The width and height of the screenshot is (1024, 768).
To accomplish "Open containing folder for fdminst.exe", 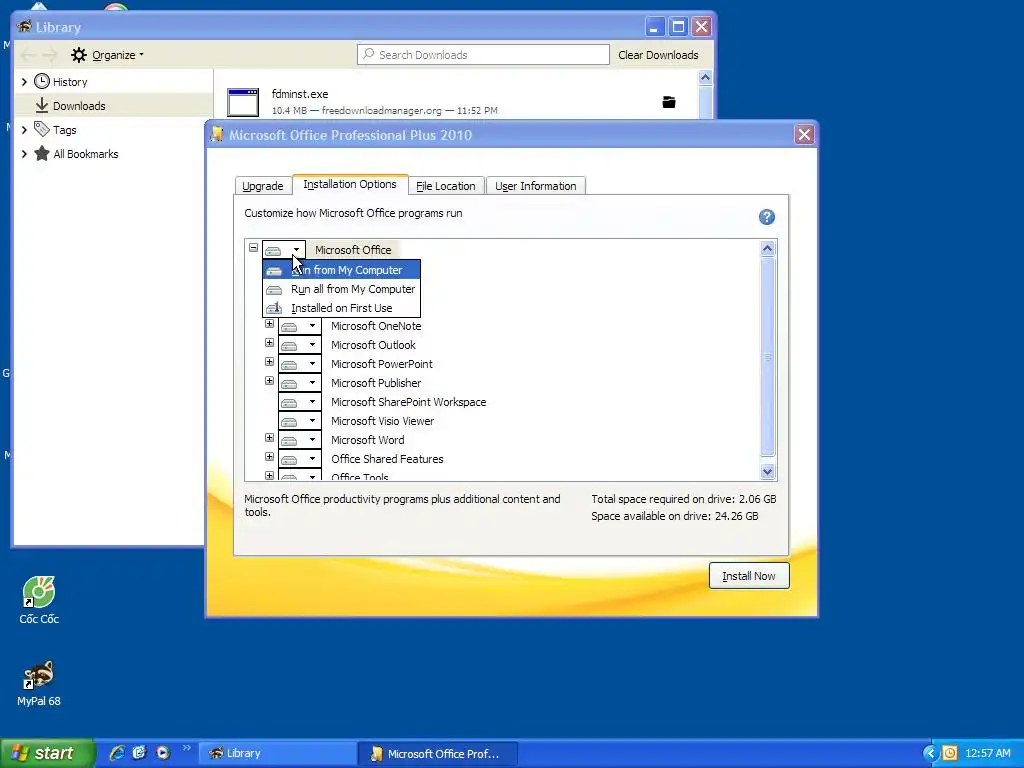I will pos(669,102).
